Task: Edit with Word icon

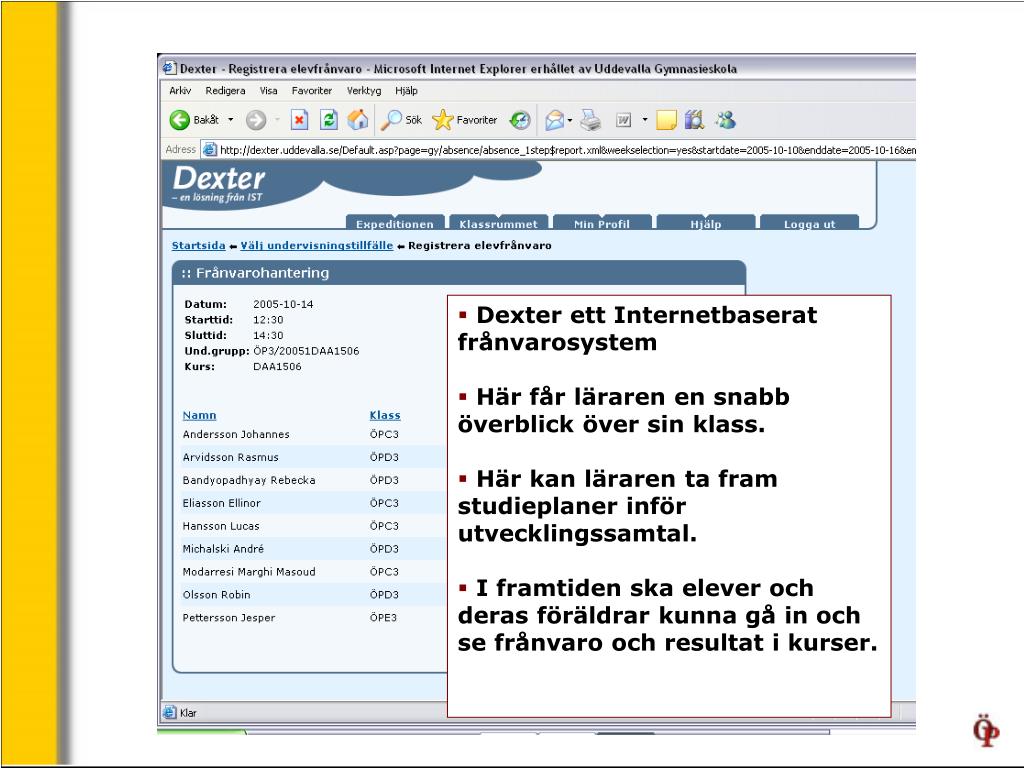Action: tap(624, 120)
